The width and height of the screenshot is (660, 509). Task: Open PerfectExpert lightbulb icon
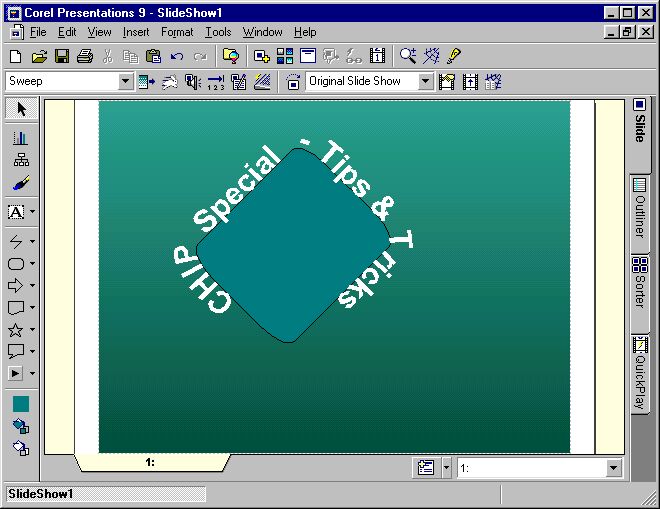tap(454, 56)
